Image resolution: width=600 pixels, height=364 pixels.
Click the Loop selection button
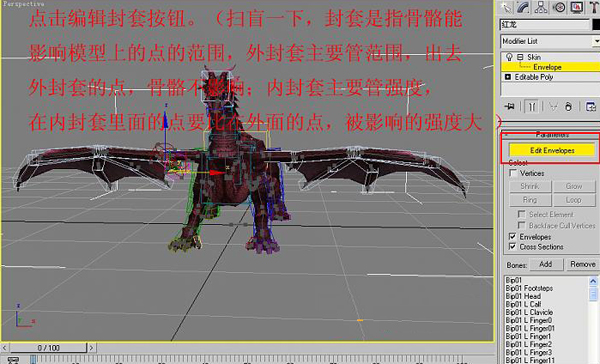click(x=574, y=200)
